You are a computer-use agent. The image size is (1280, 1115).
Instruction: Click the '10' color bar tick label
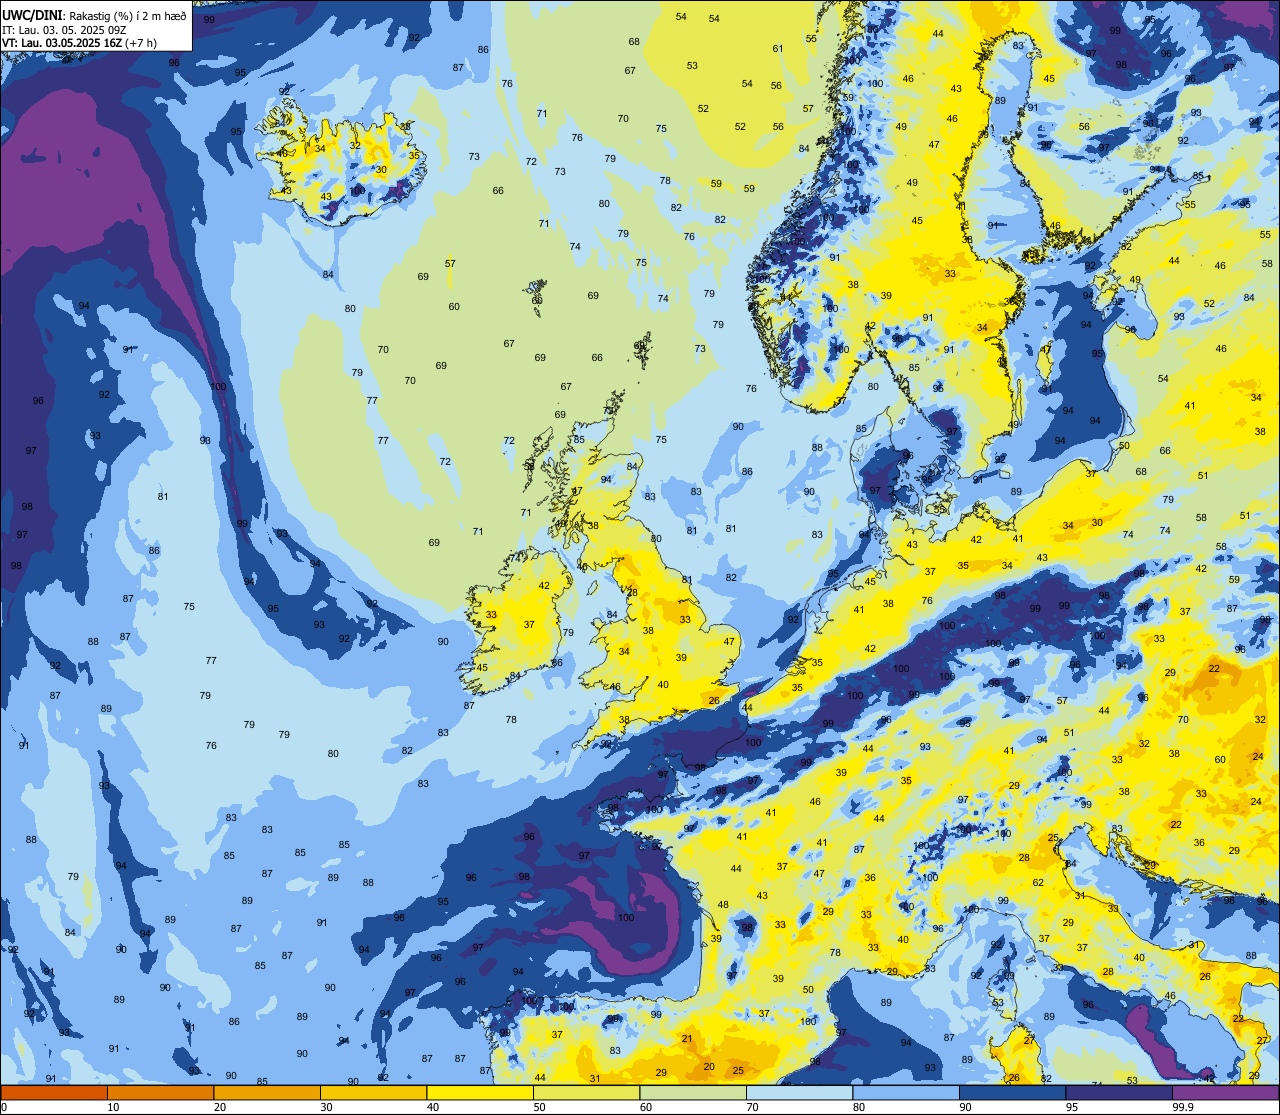pos(113,1107)
